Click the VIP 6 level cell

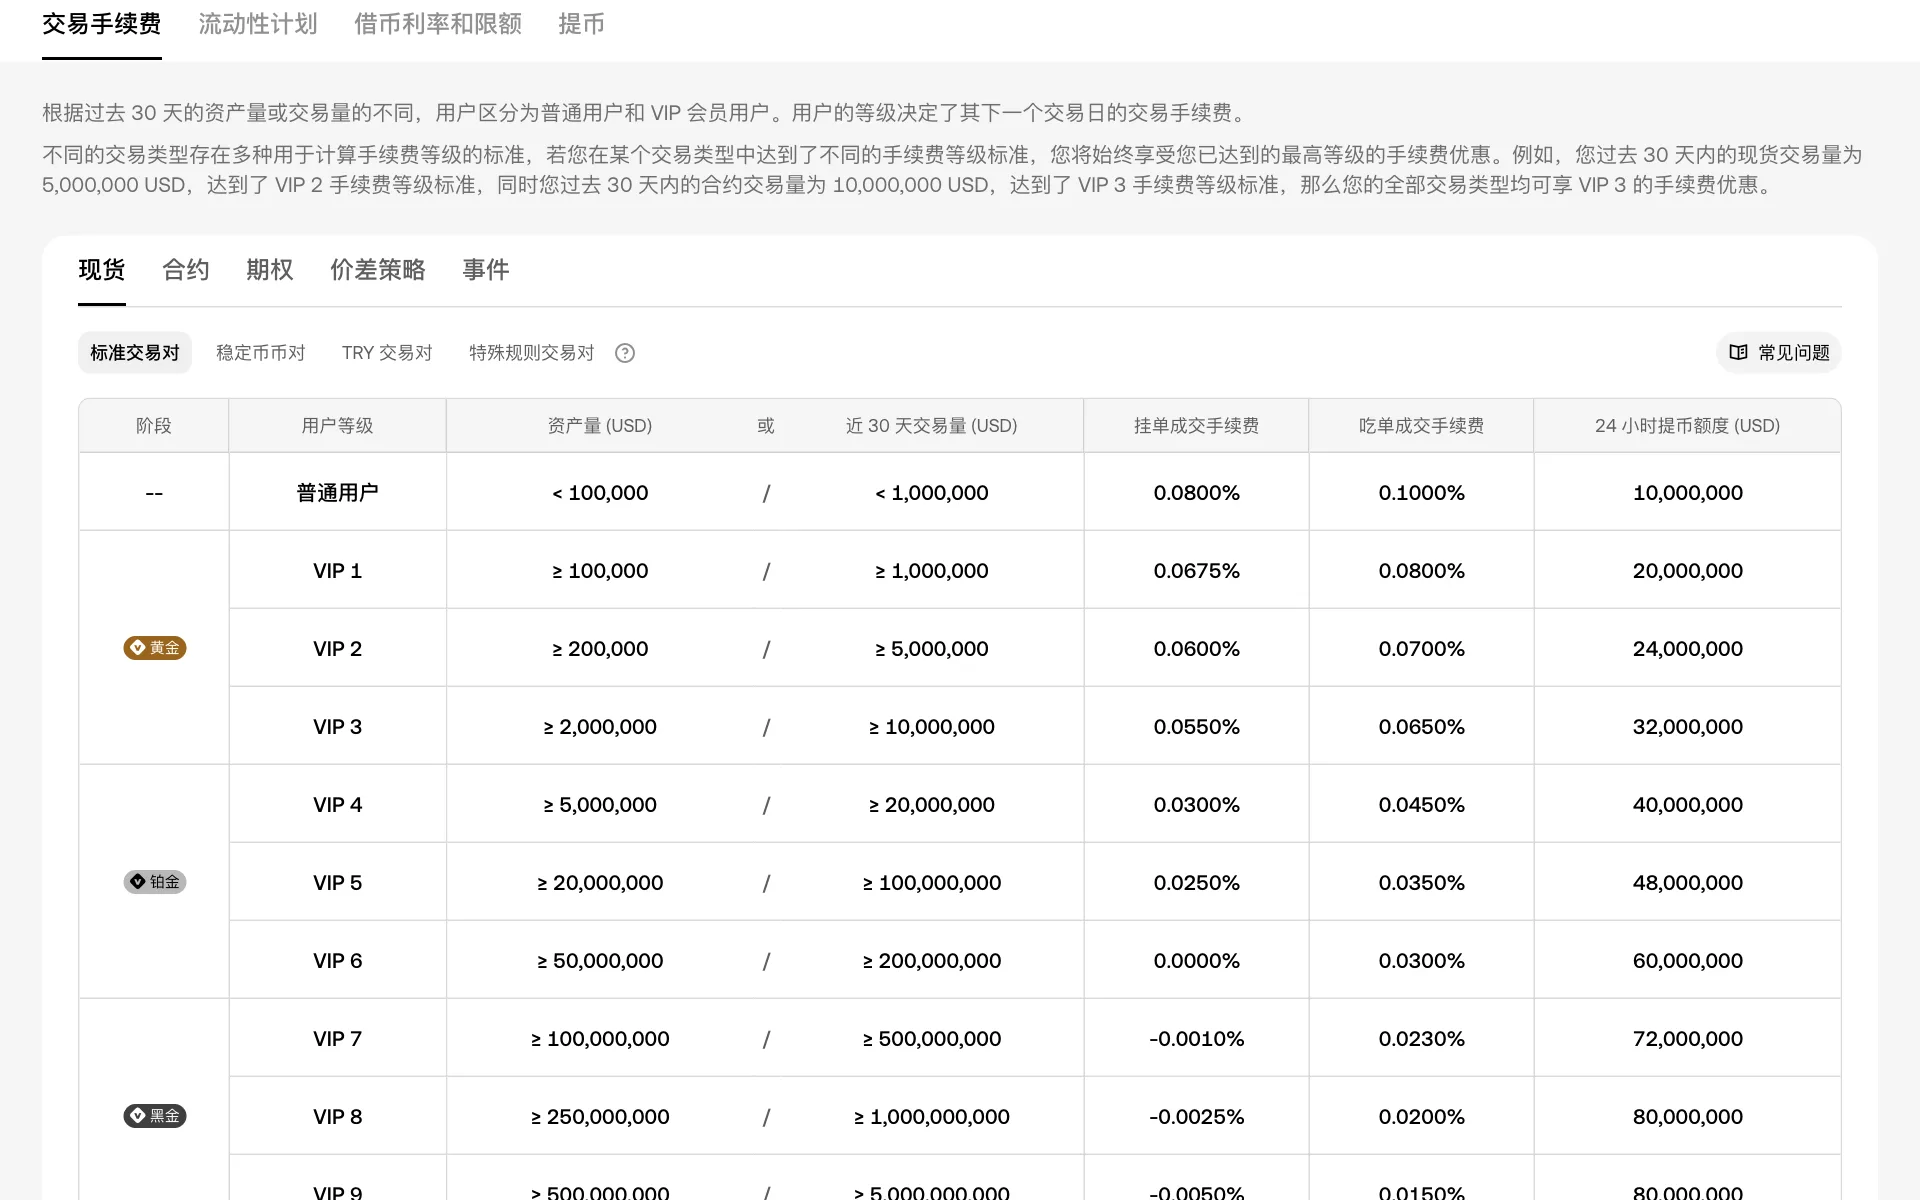point(337,961)
